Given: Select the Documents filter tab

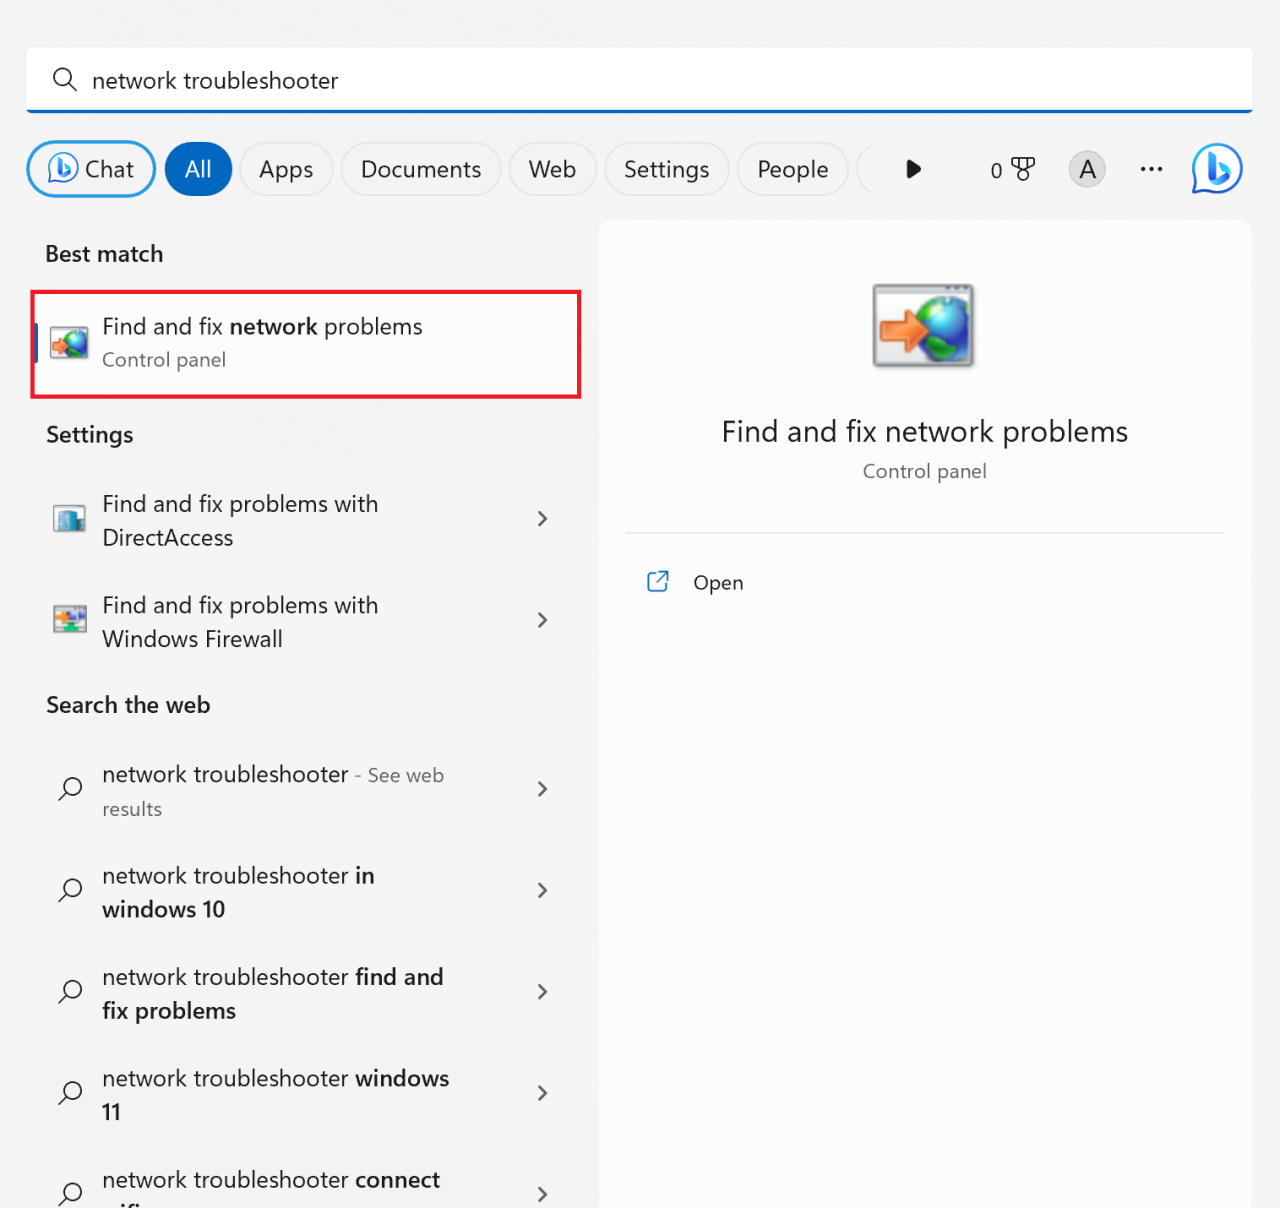Looking at the screenshot, I should click(420, 170).
